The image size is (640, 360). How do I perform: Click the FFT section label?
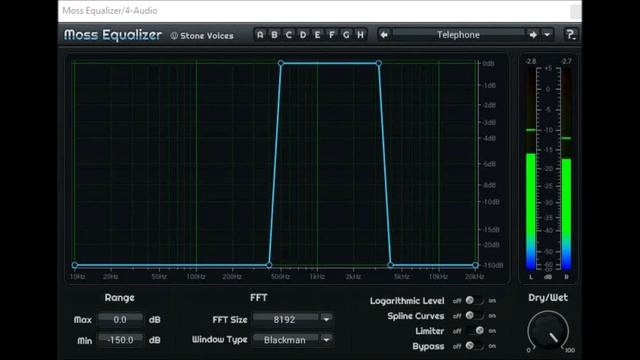(259, 298)
